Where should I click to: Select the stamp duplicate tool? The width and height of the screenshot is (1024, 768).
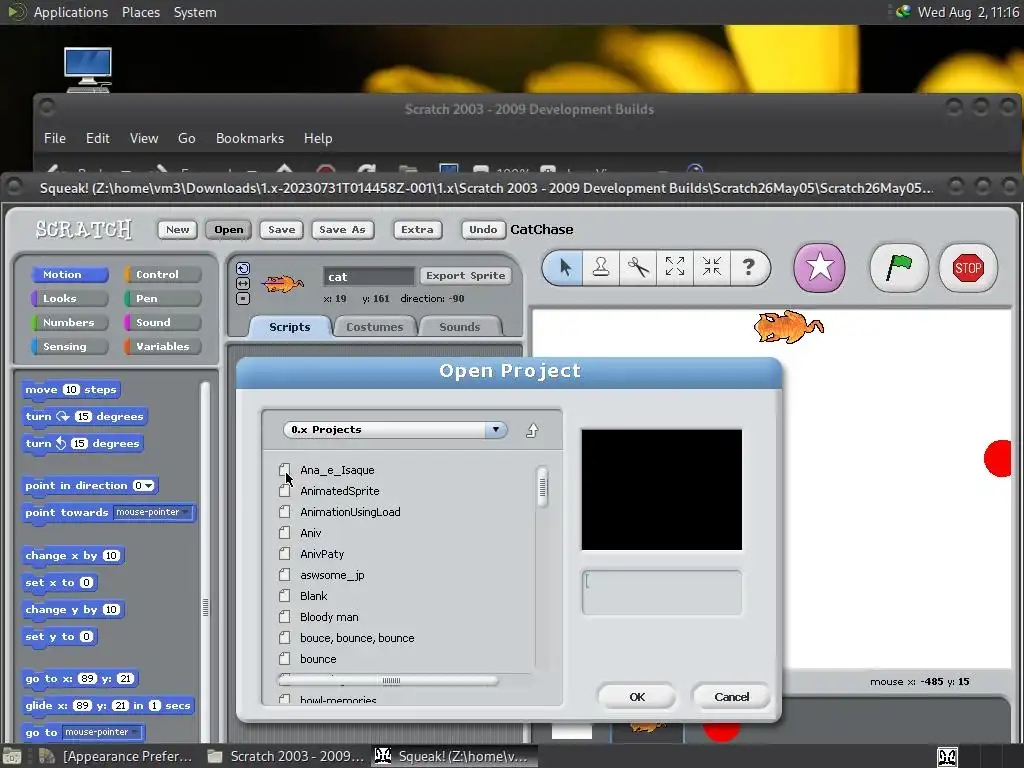pyautogui.click(x=601, y=267)
